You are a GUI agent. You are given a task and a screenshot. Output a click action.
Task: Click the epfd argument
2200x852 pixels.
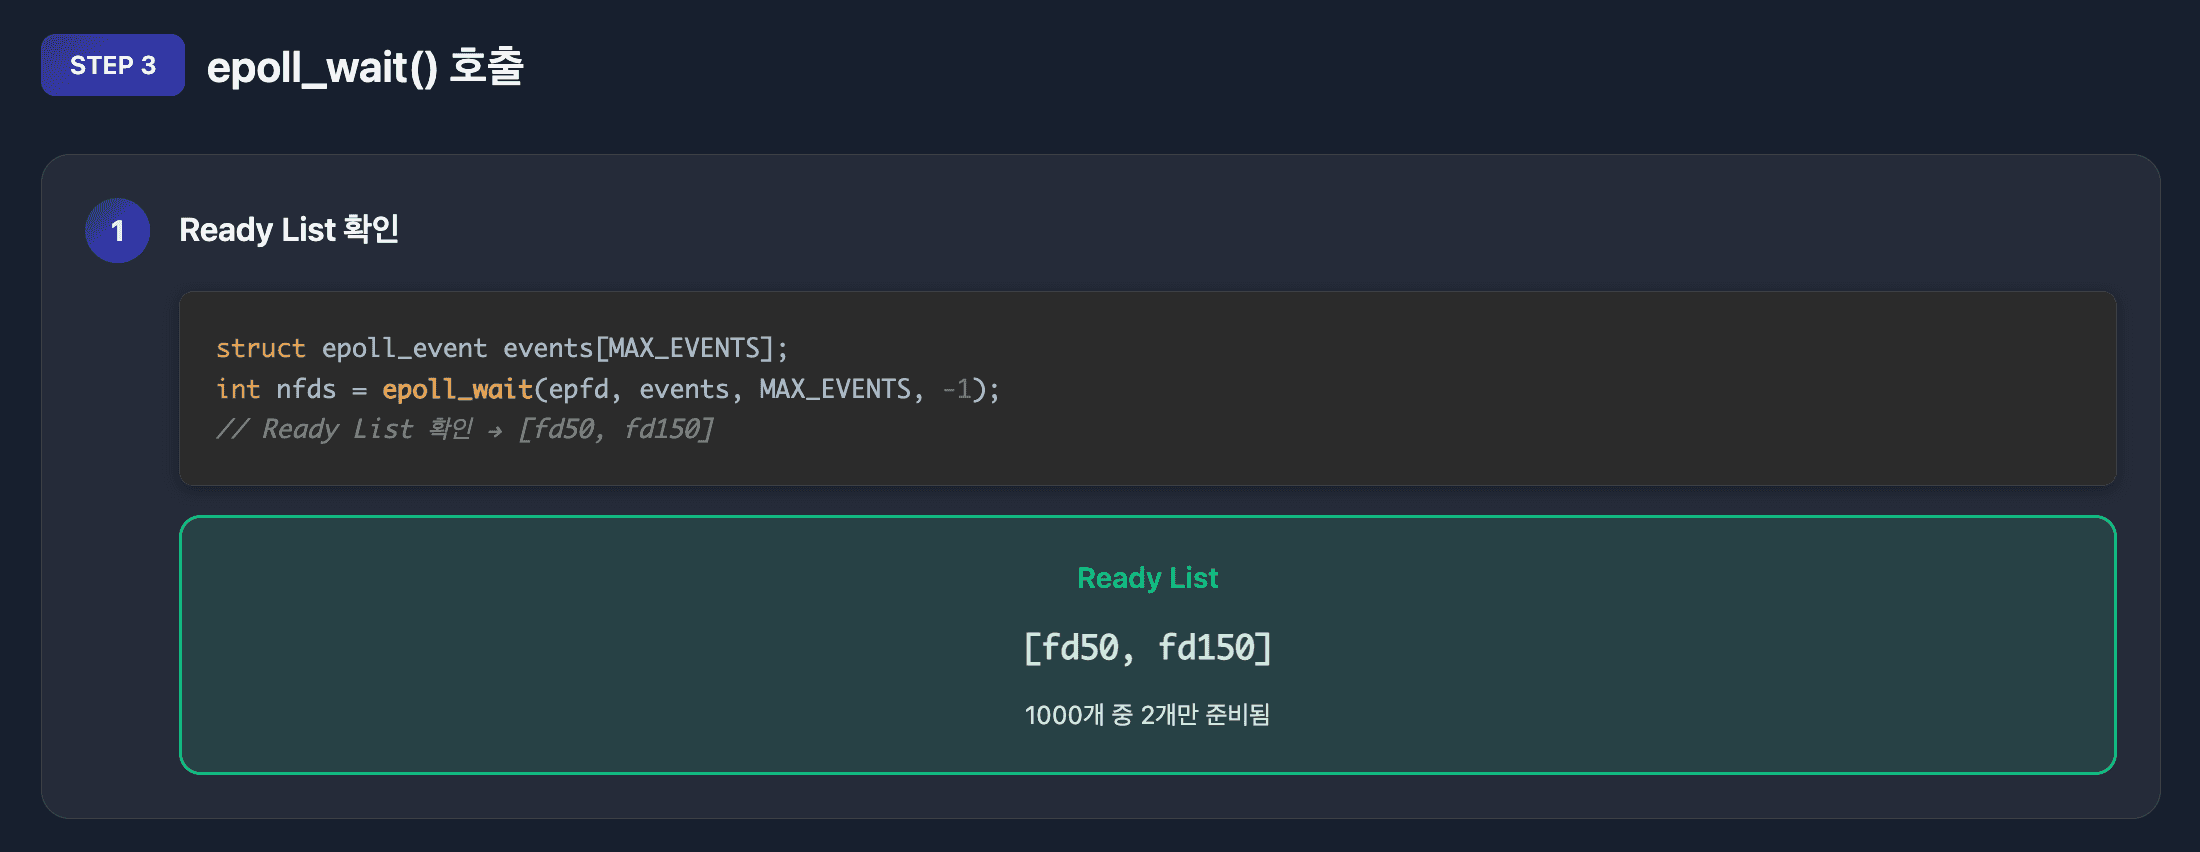tap(578, 389)
